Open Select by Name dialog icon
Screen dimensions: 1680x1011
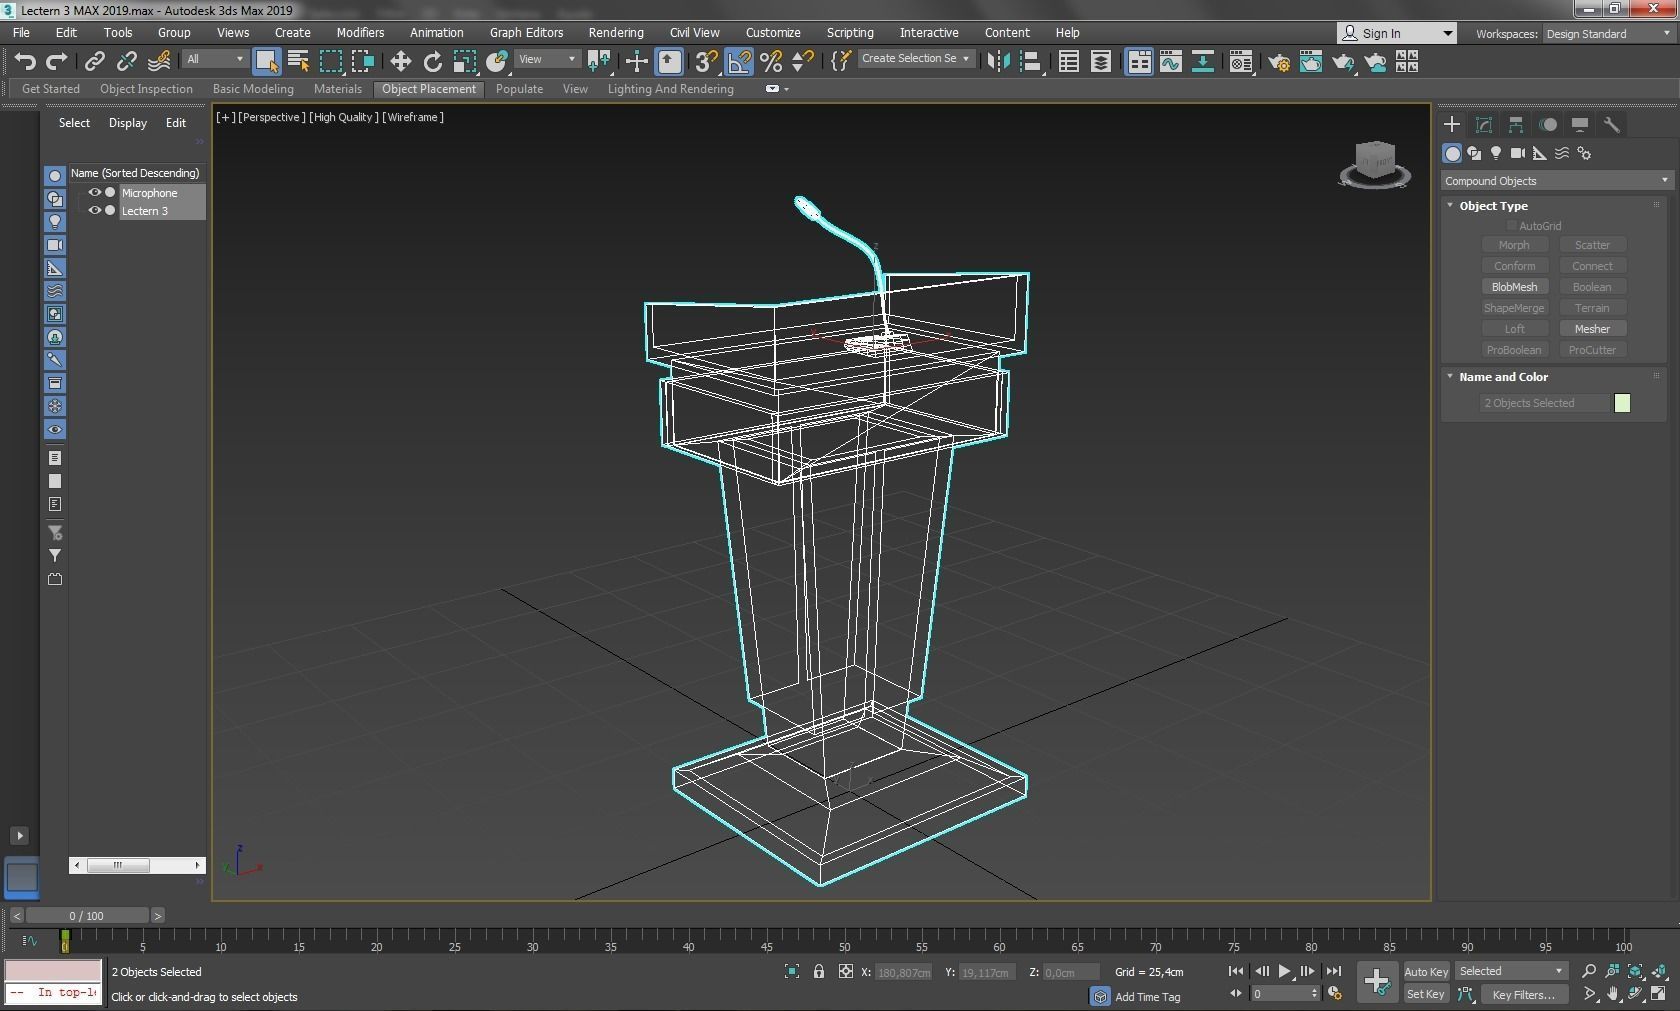298,62
